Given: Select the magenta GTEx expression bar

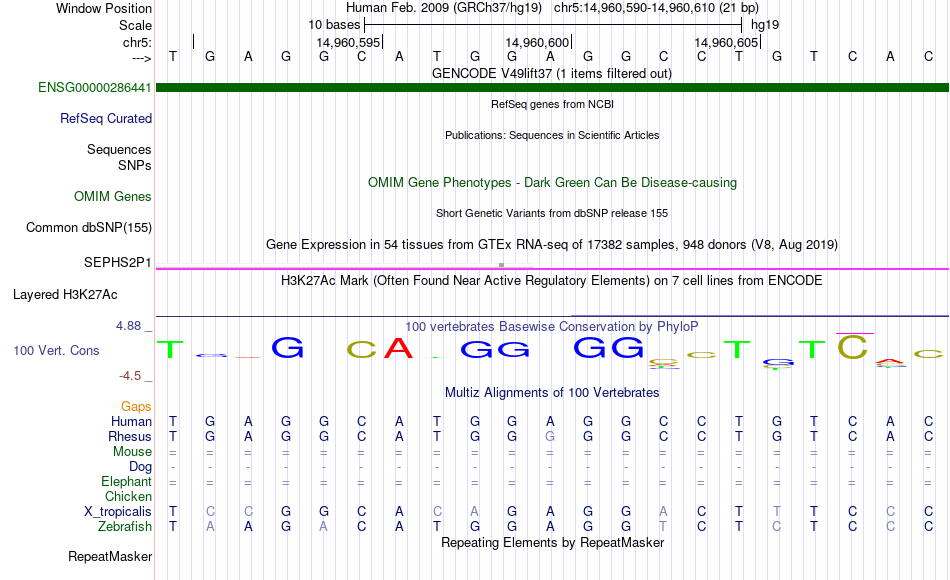Looking at the screenshot, I should [x=553, y=268].
